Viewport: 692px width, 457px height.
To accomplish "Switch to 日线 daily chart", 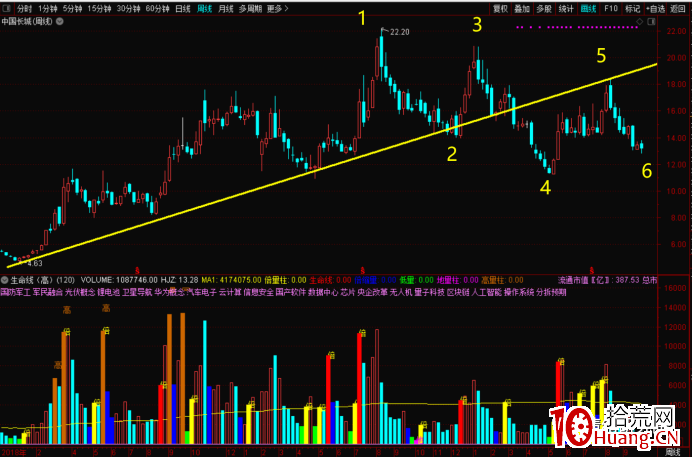I will (x=183, y=8).
